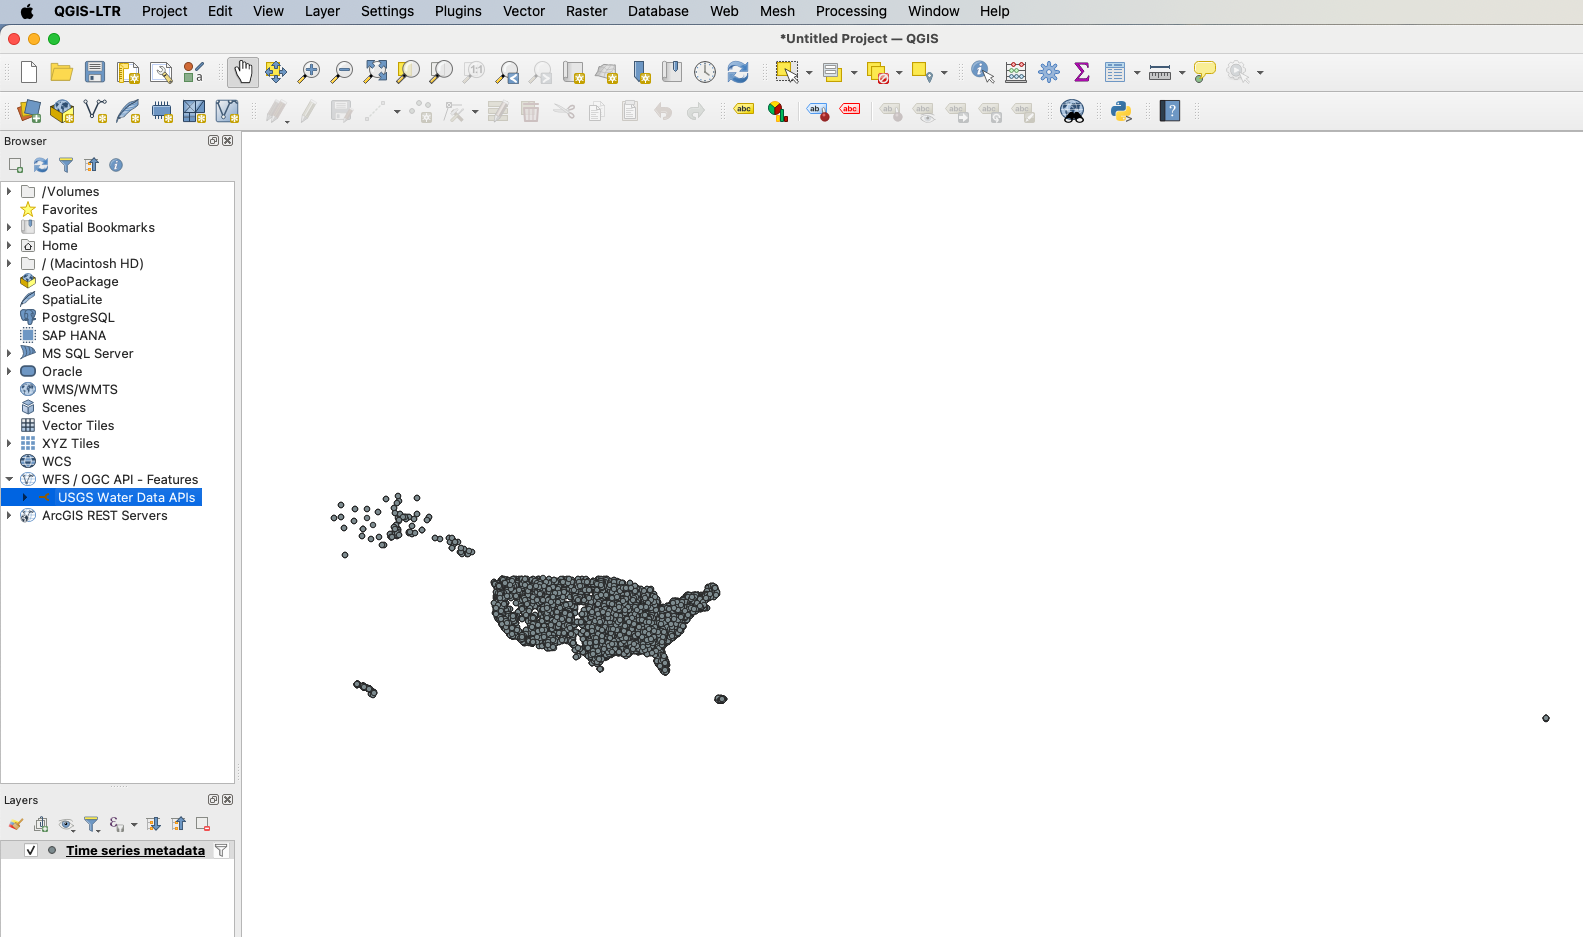Refresh the Browser panel
1583x937 pixels.
[x=41, y=165]
